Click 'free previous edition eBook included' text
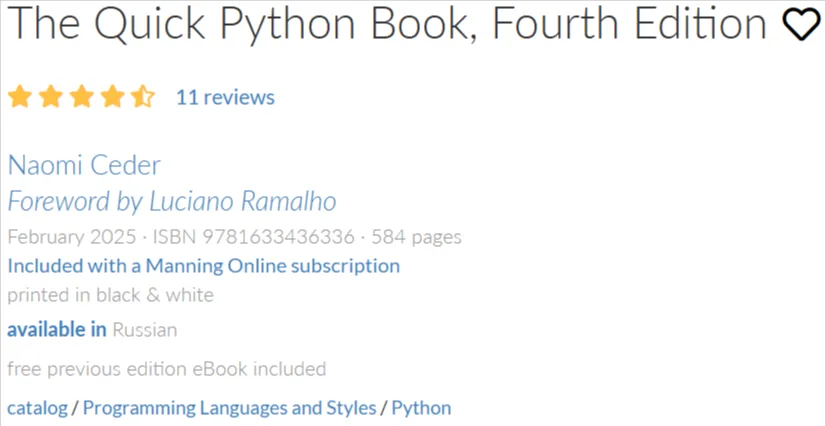Viewport: 825px width, 426px height. click(x=167, y=369)
